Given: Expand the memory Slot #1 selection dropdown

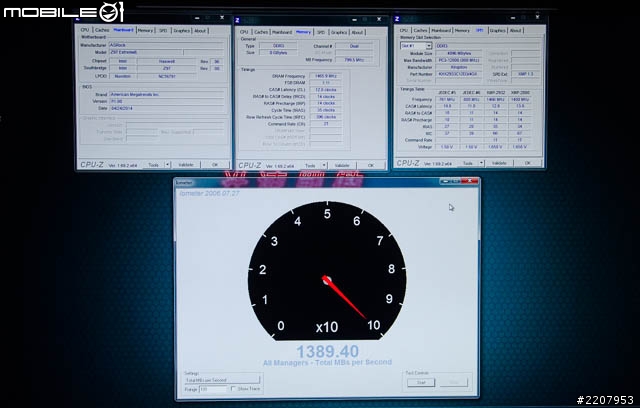Looking at the screenshot, I should tap(429, 46).
